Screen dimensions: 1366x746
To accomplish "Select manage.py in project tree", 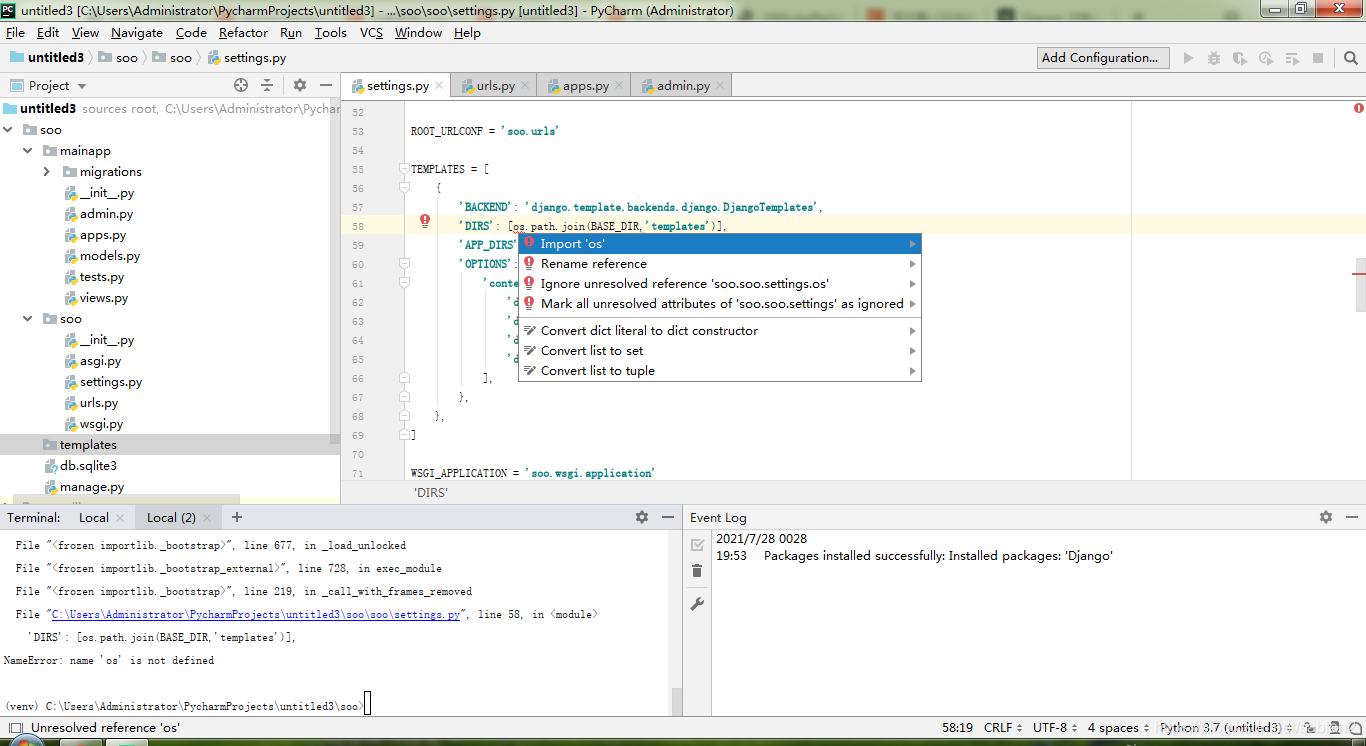I will click(x=92, y=487).
